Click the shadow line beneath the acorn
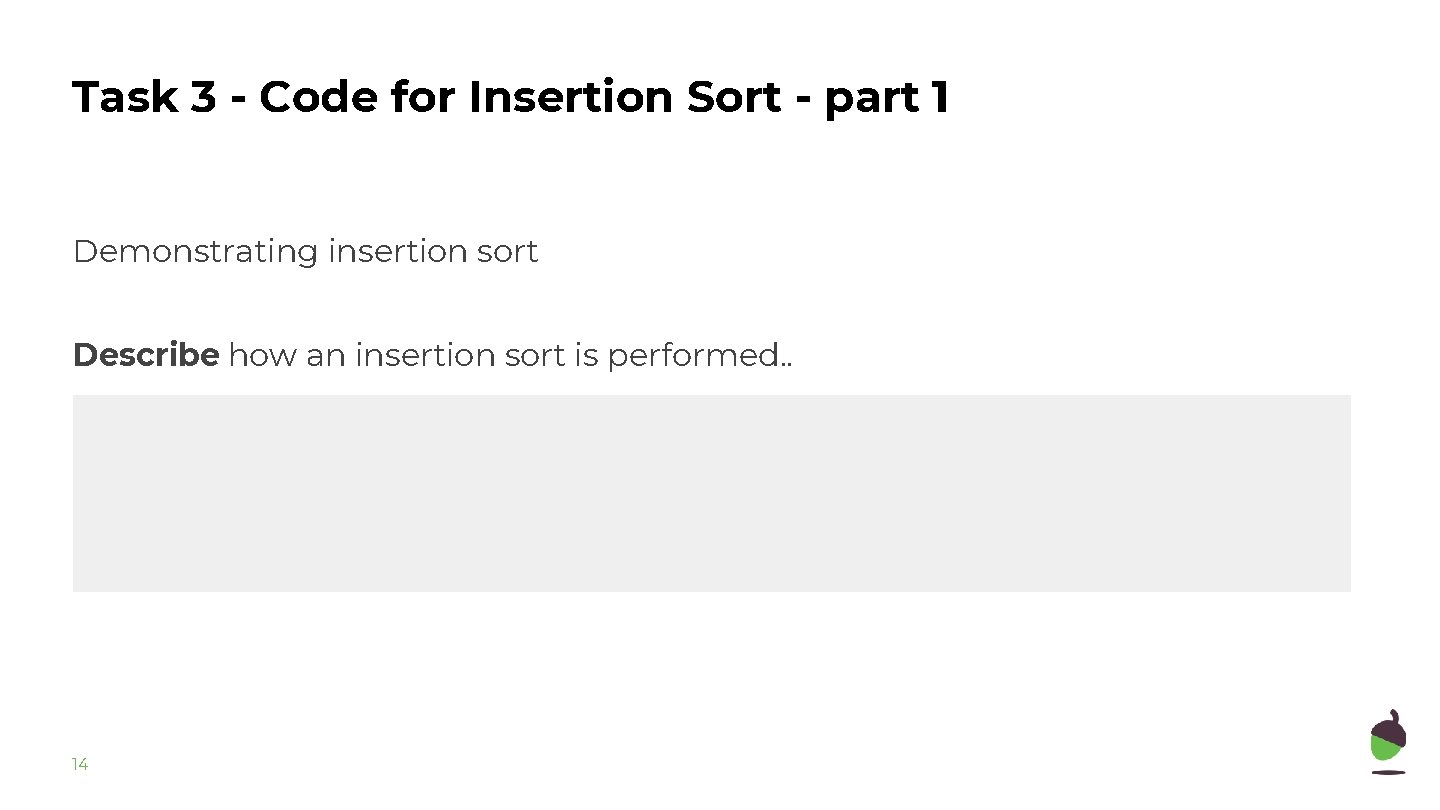Screen dimensions: 1440x810 click(1388, 772)
